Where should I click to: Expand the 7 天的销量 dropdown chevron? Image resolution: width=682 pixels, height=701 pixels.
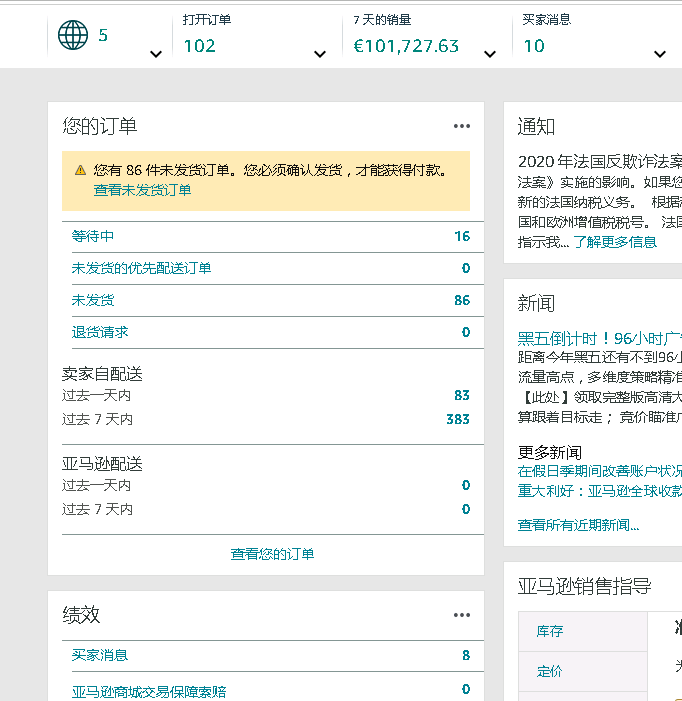click(x=489, y=54)
